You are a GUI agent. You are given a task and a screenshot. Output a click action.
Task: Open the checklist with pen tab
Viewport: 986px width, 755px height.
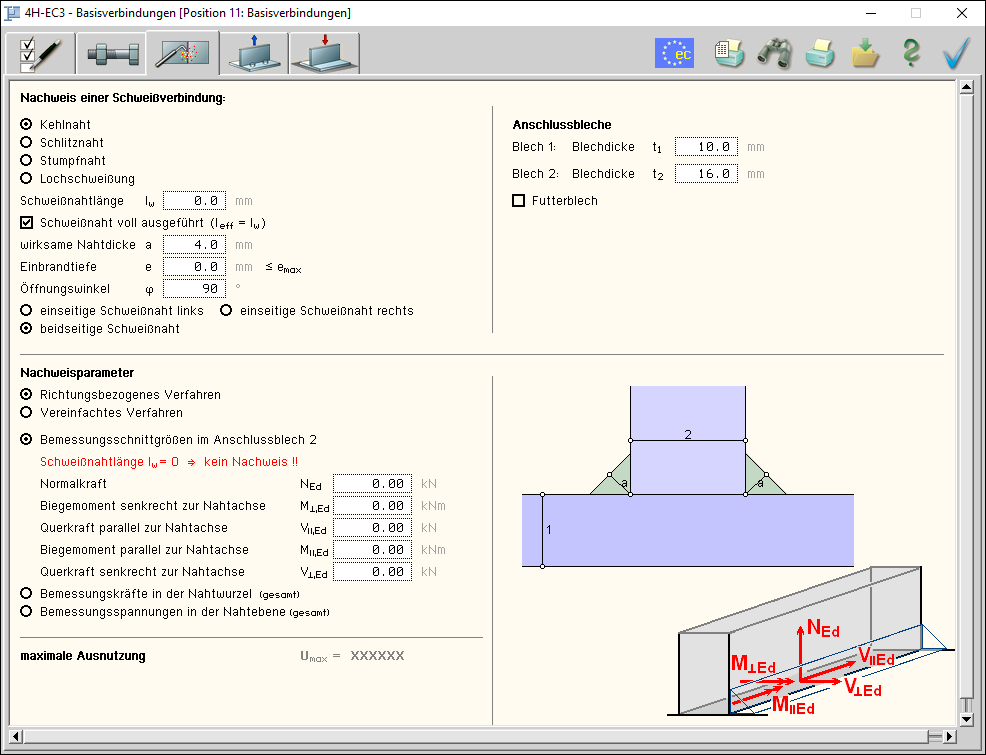click(39, 54)
